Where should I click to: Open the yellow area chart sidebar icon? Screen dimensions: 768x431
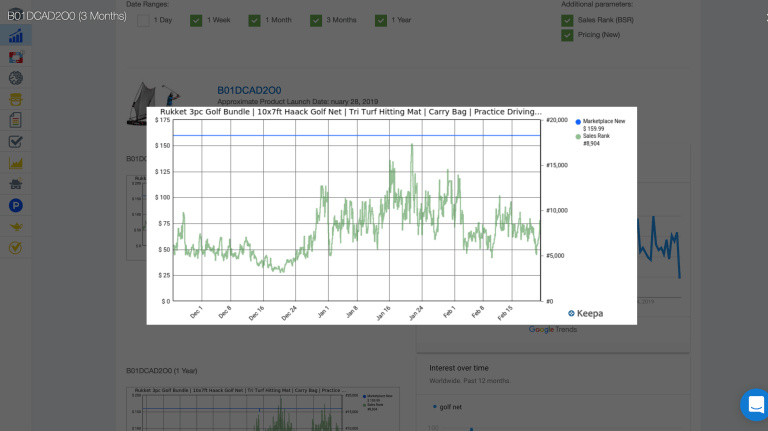point(16,163)
